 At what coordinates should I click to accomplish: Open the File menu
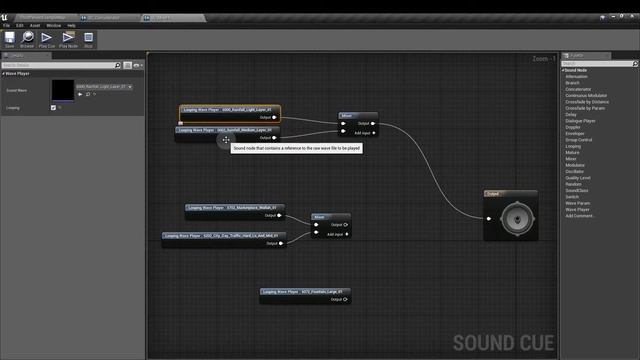[x=7, y=25]
